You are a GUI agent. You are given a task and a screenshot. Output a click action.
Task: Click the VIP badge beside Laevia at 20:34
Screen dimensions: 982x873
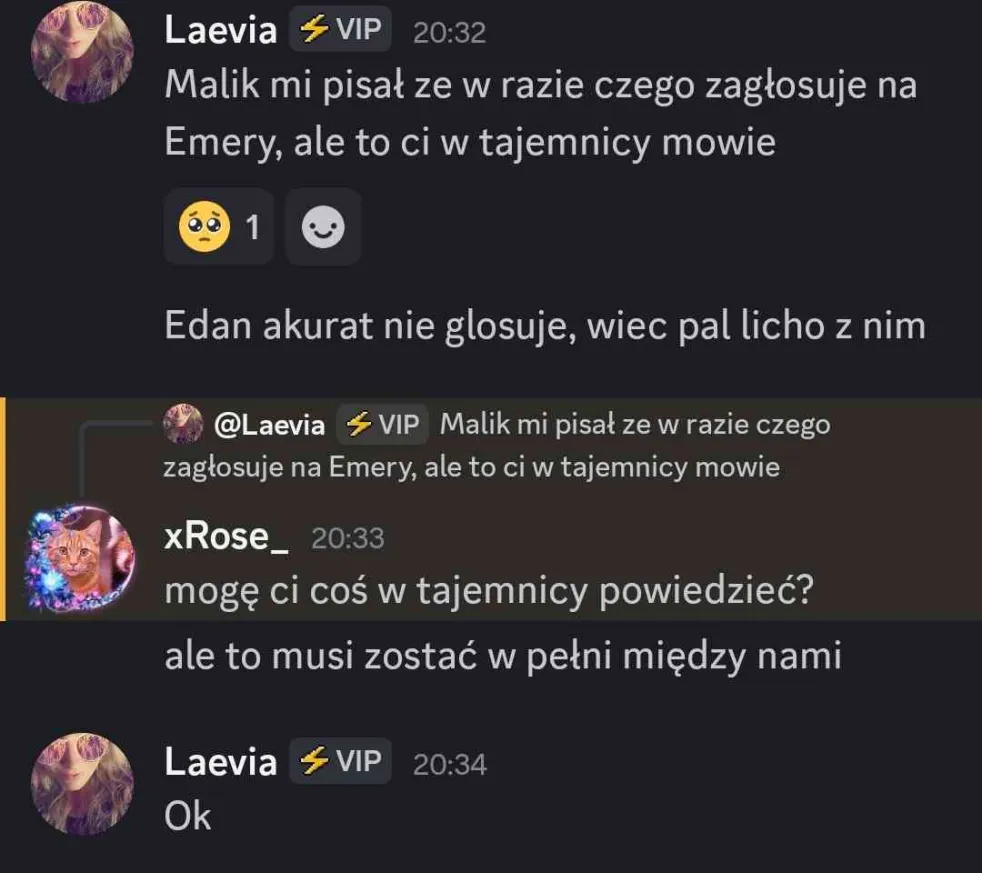pyautogui.click(x=340, y=761)
